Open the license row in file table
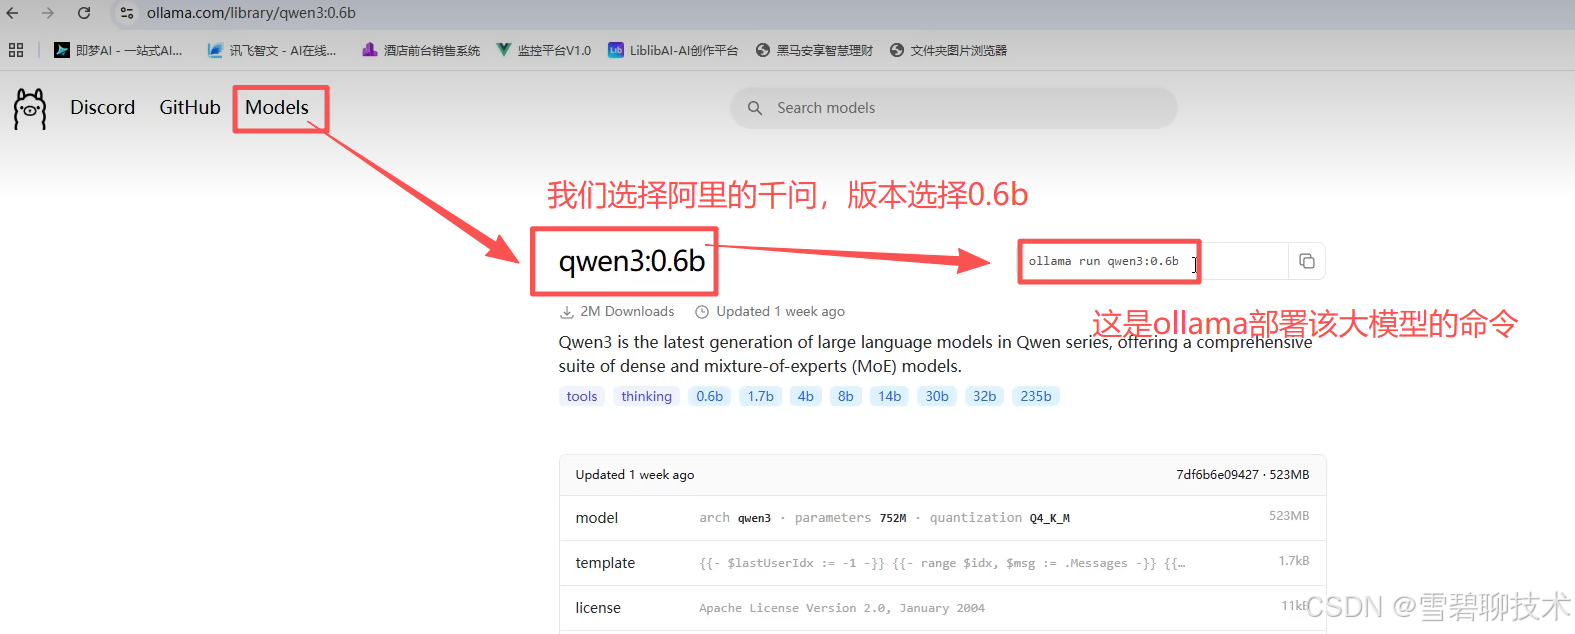This screenshot has width=1575, height=634. point(942,608)
